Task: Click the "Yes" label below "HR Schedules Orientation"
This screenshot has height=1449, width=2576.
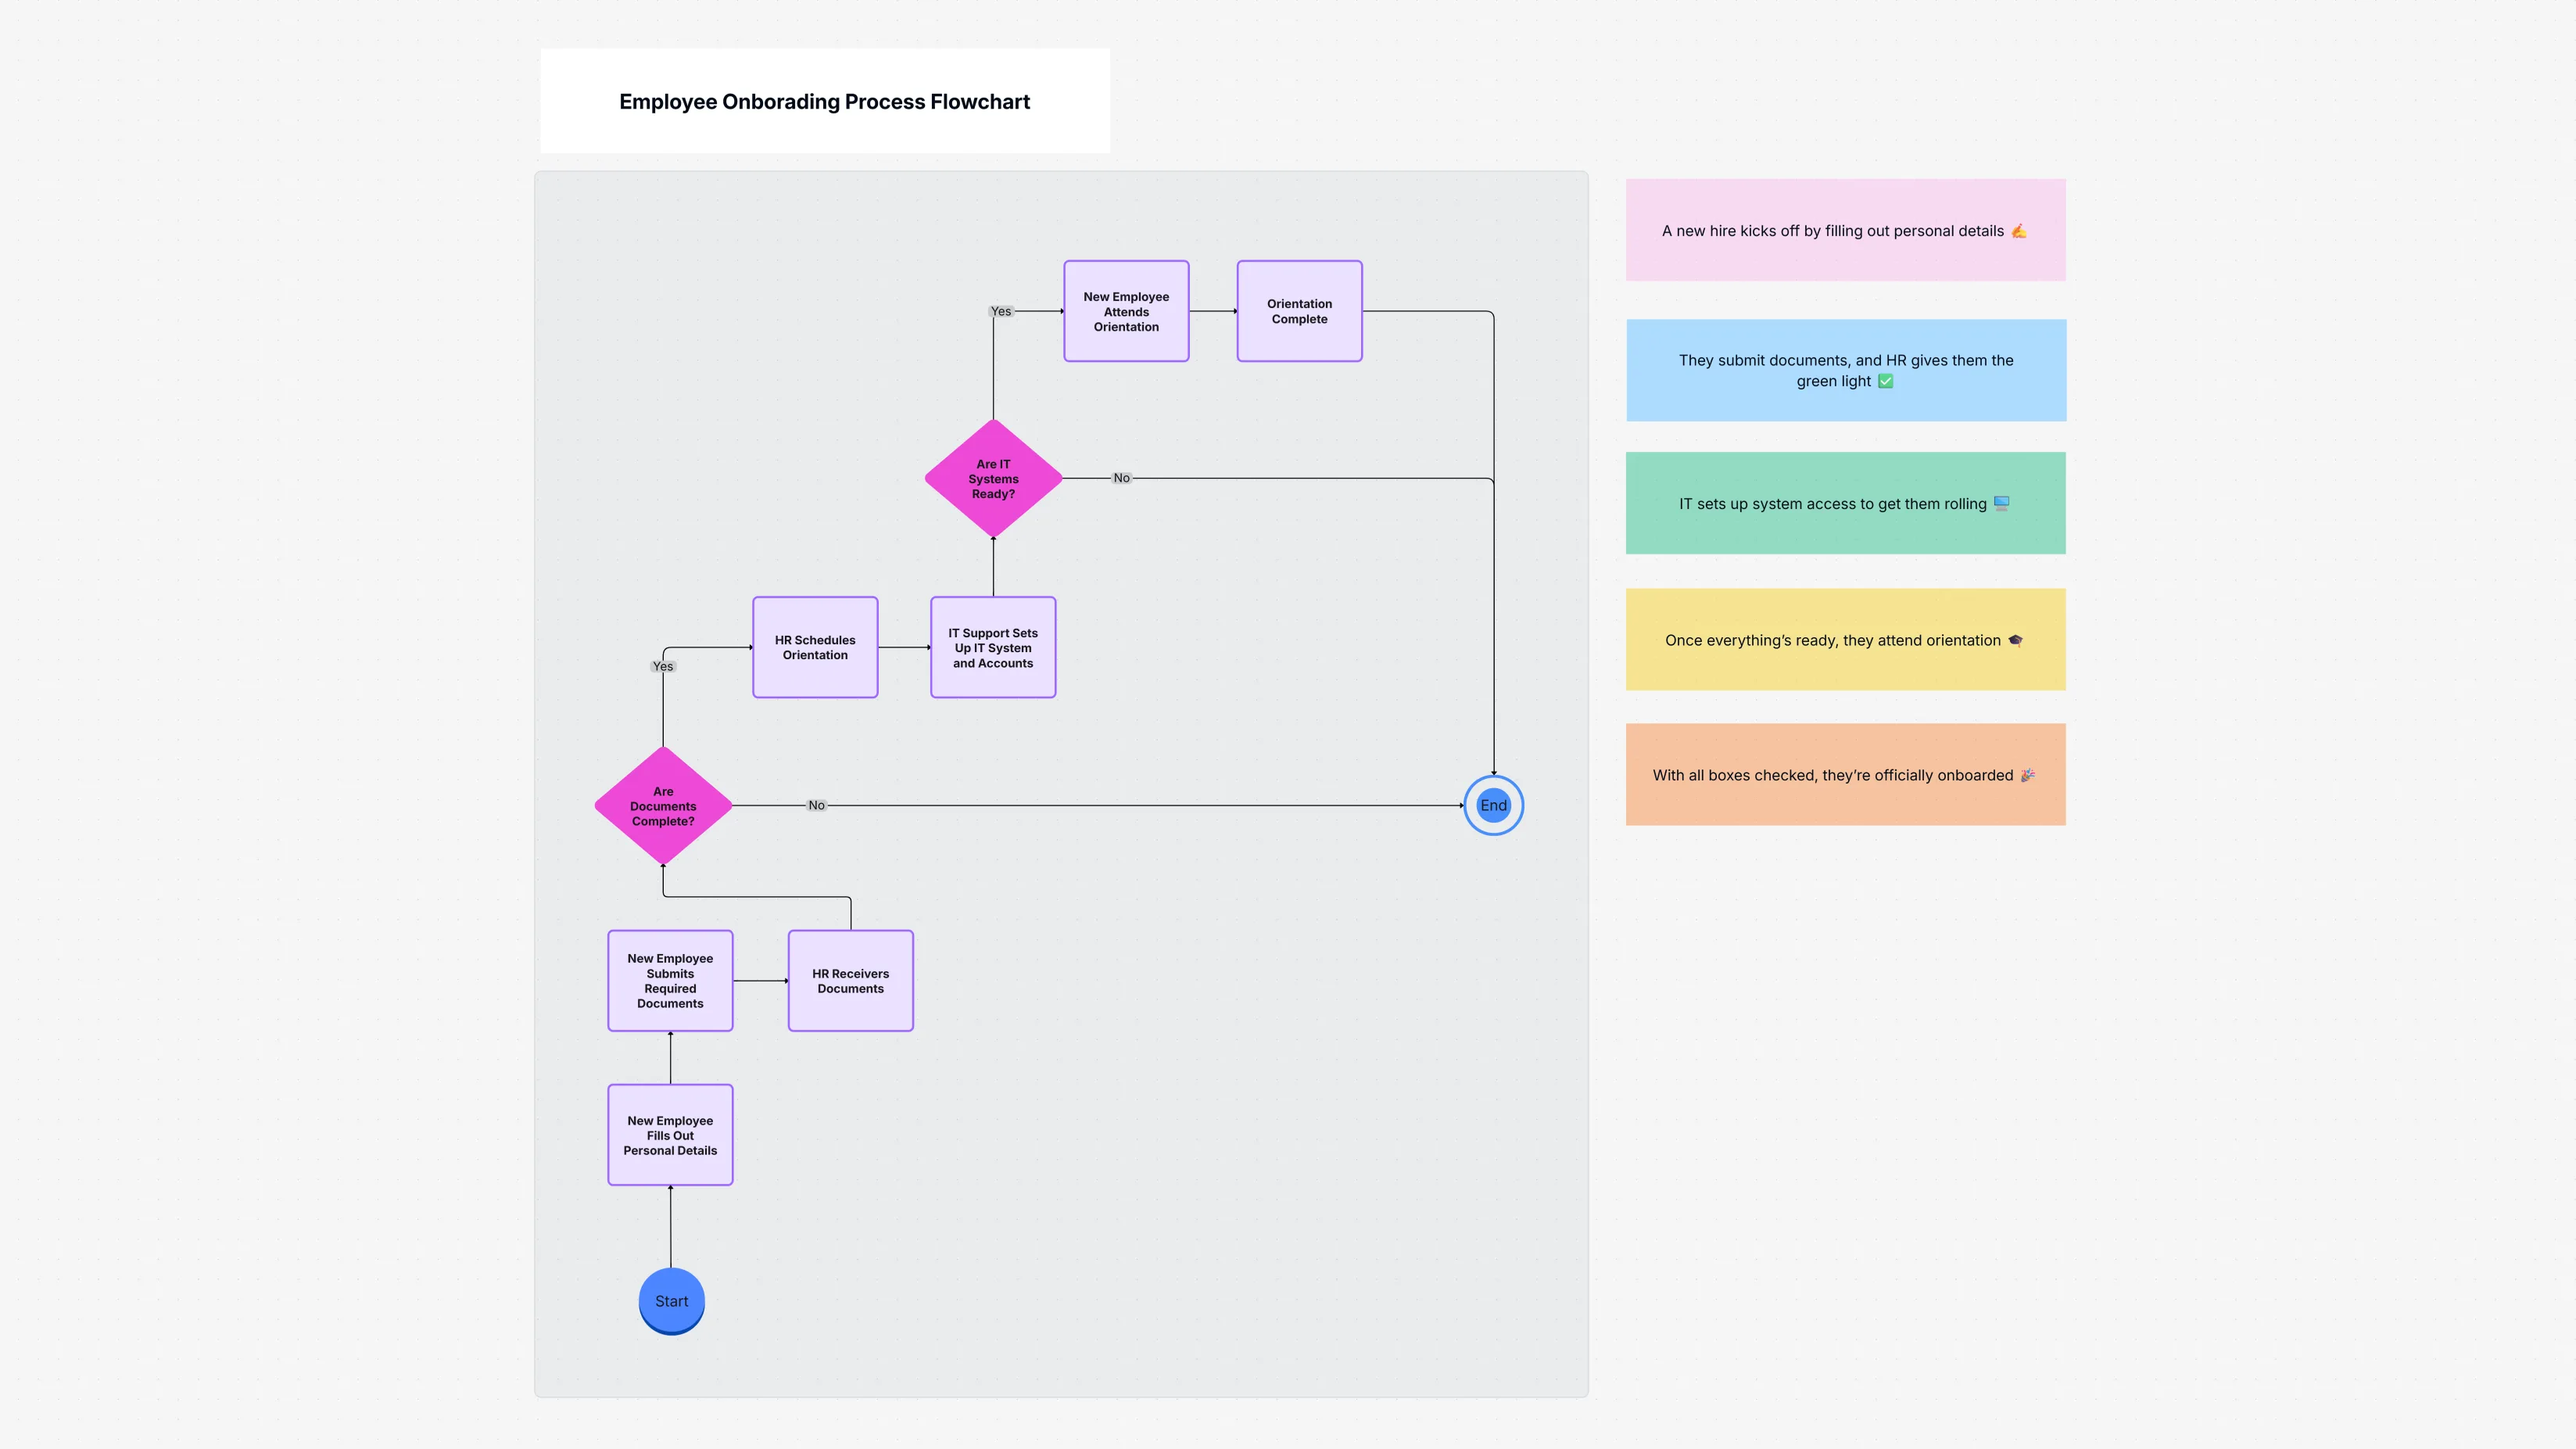Action: pyautogui.click(x=663, y=666)
